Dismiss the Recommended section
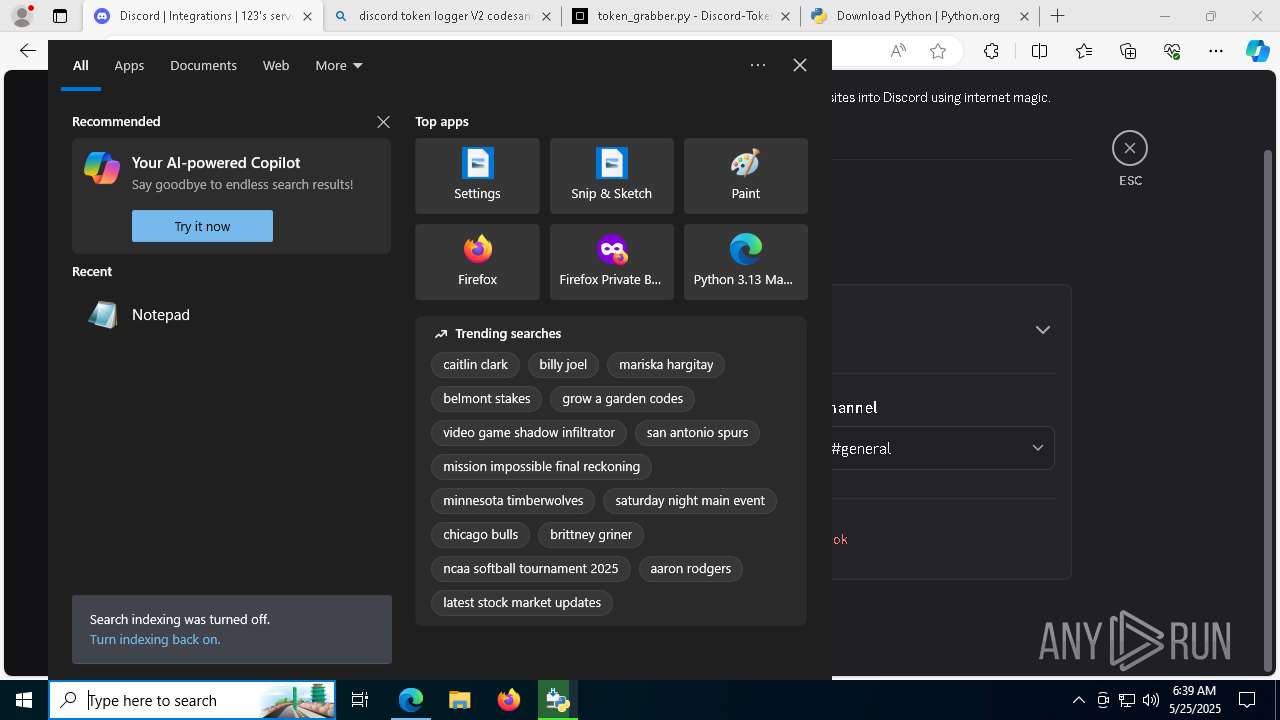Image resolution: width=1280 pixels, height=720 pixels. tap(383, 122)
